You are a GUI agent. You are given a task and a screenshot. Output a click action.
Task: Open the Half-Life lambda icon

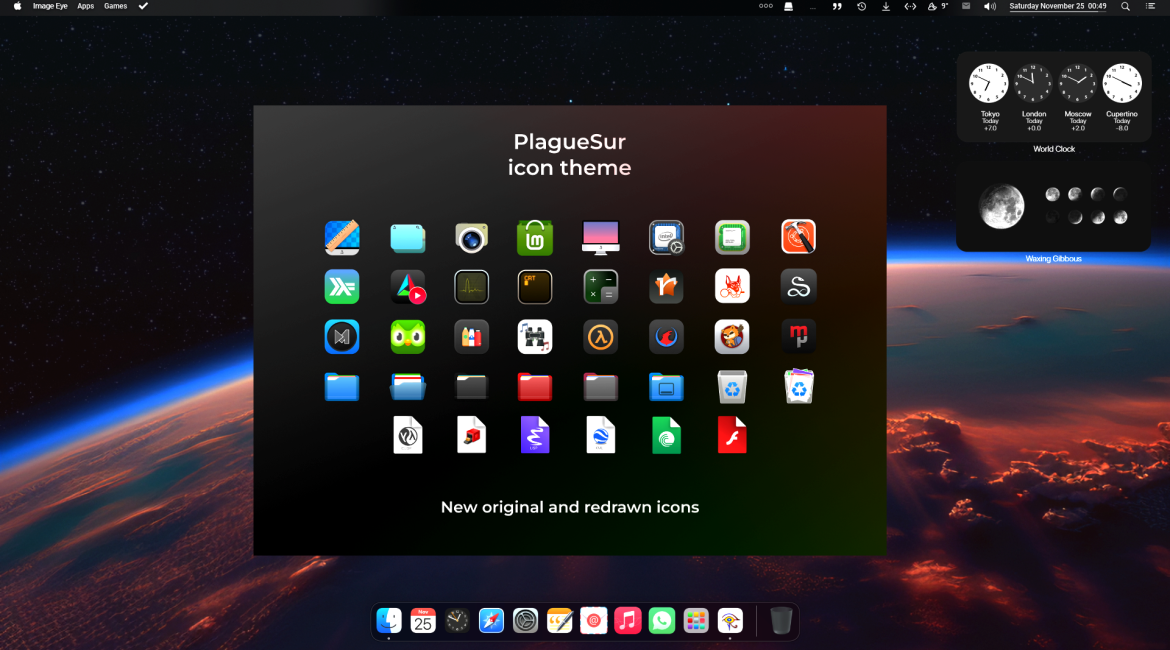coord(600,336)
